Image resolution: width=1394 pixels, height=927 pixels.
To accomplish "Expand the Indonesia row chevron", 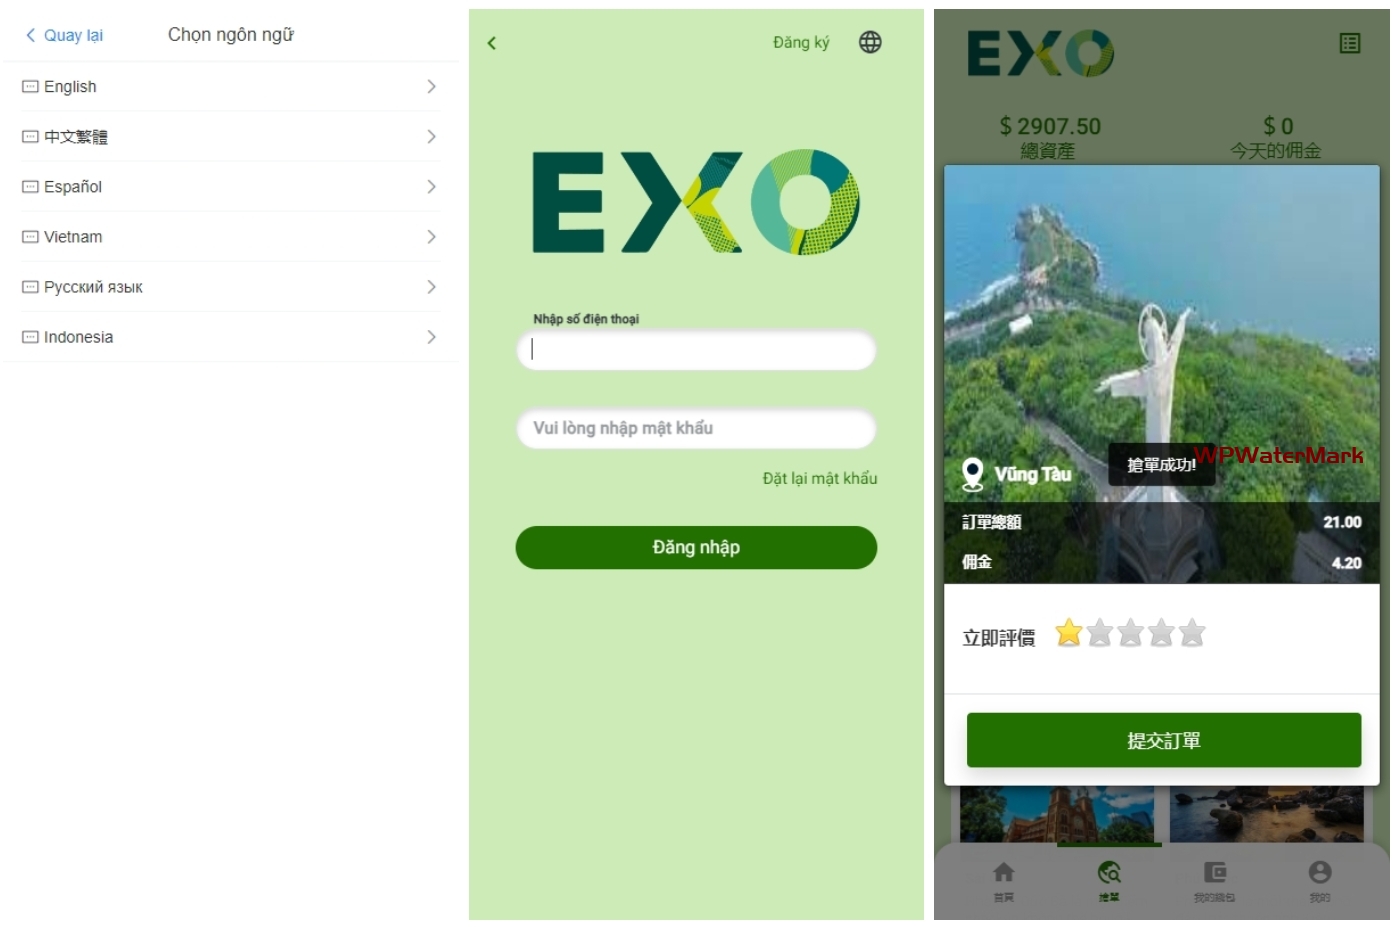I will 431,337.
